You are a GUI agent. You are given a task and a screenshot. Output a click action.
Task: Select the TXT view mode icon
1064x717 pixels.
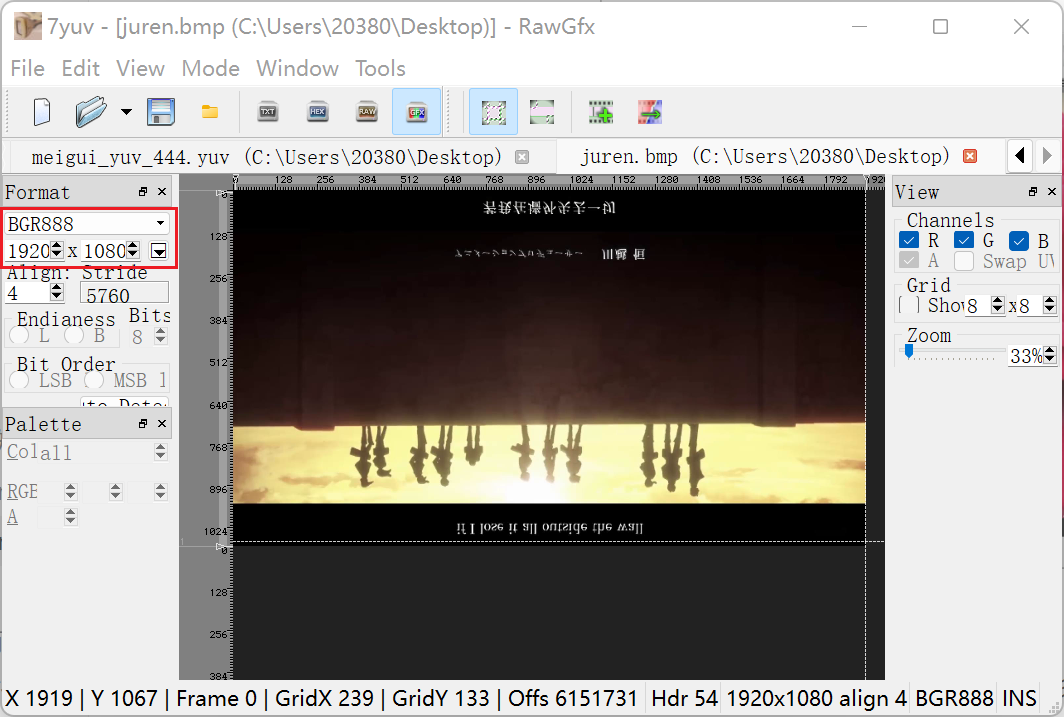coord(267,112)
